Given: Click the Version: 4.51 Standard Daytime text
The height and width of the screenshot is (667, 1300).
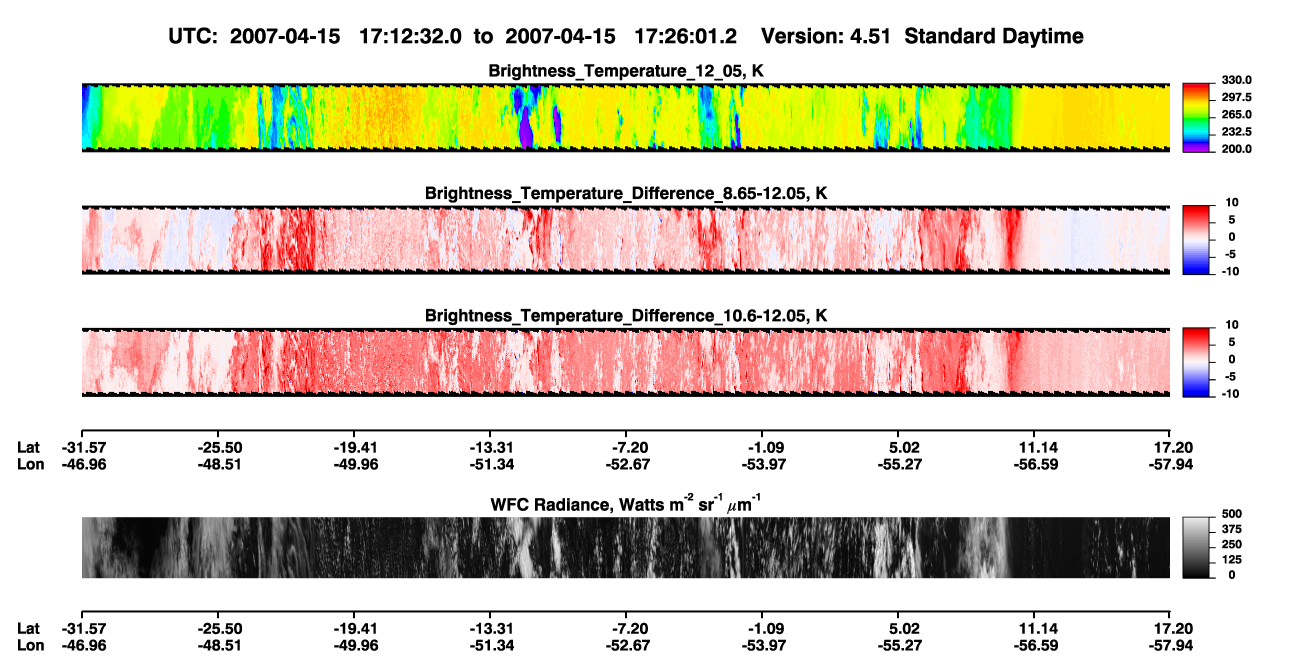Looking at the screenshot, I should click(x=922, y=36).
